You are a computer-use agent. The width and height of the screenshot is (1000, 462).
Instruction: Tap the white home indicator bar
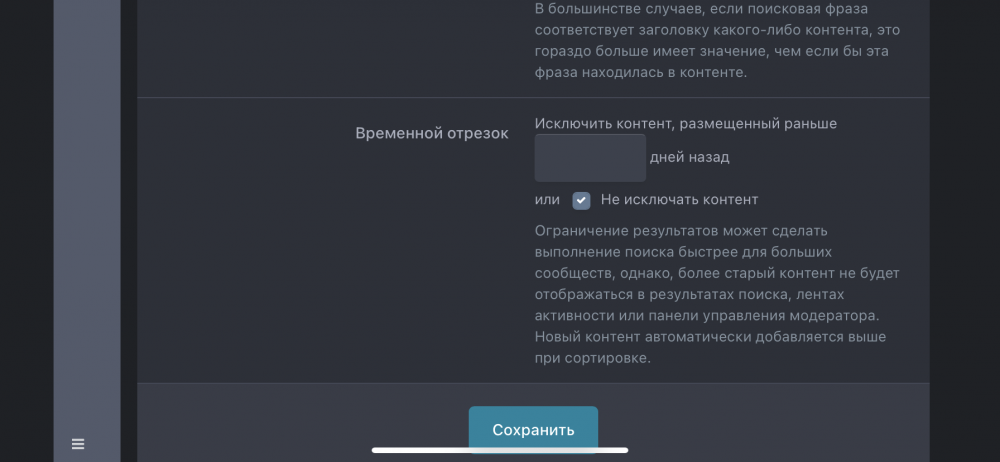(x=500, y=450)
